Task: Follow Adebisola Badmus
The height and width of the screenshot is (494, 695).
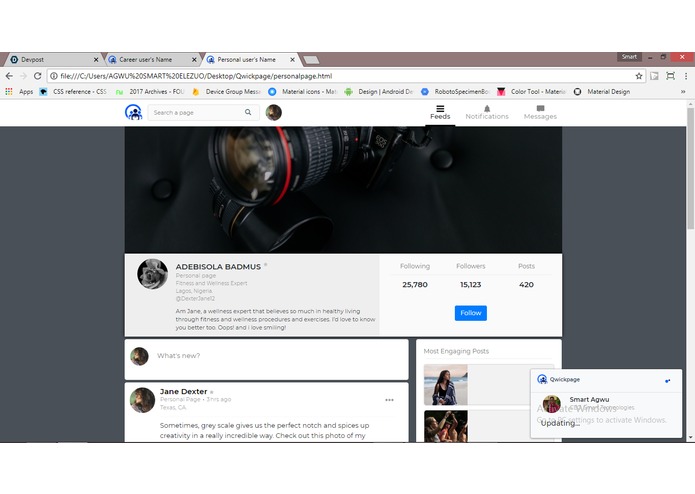Action: pyautogui.click(x=470, y=313)
